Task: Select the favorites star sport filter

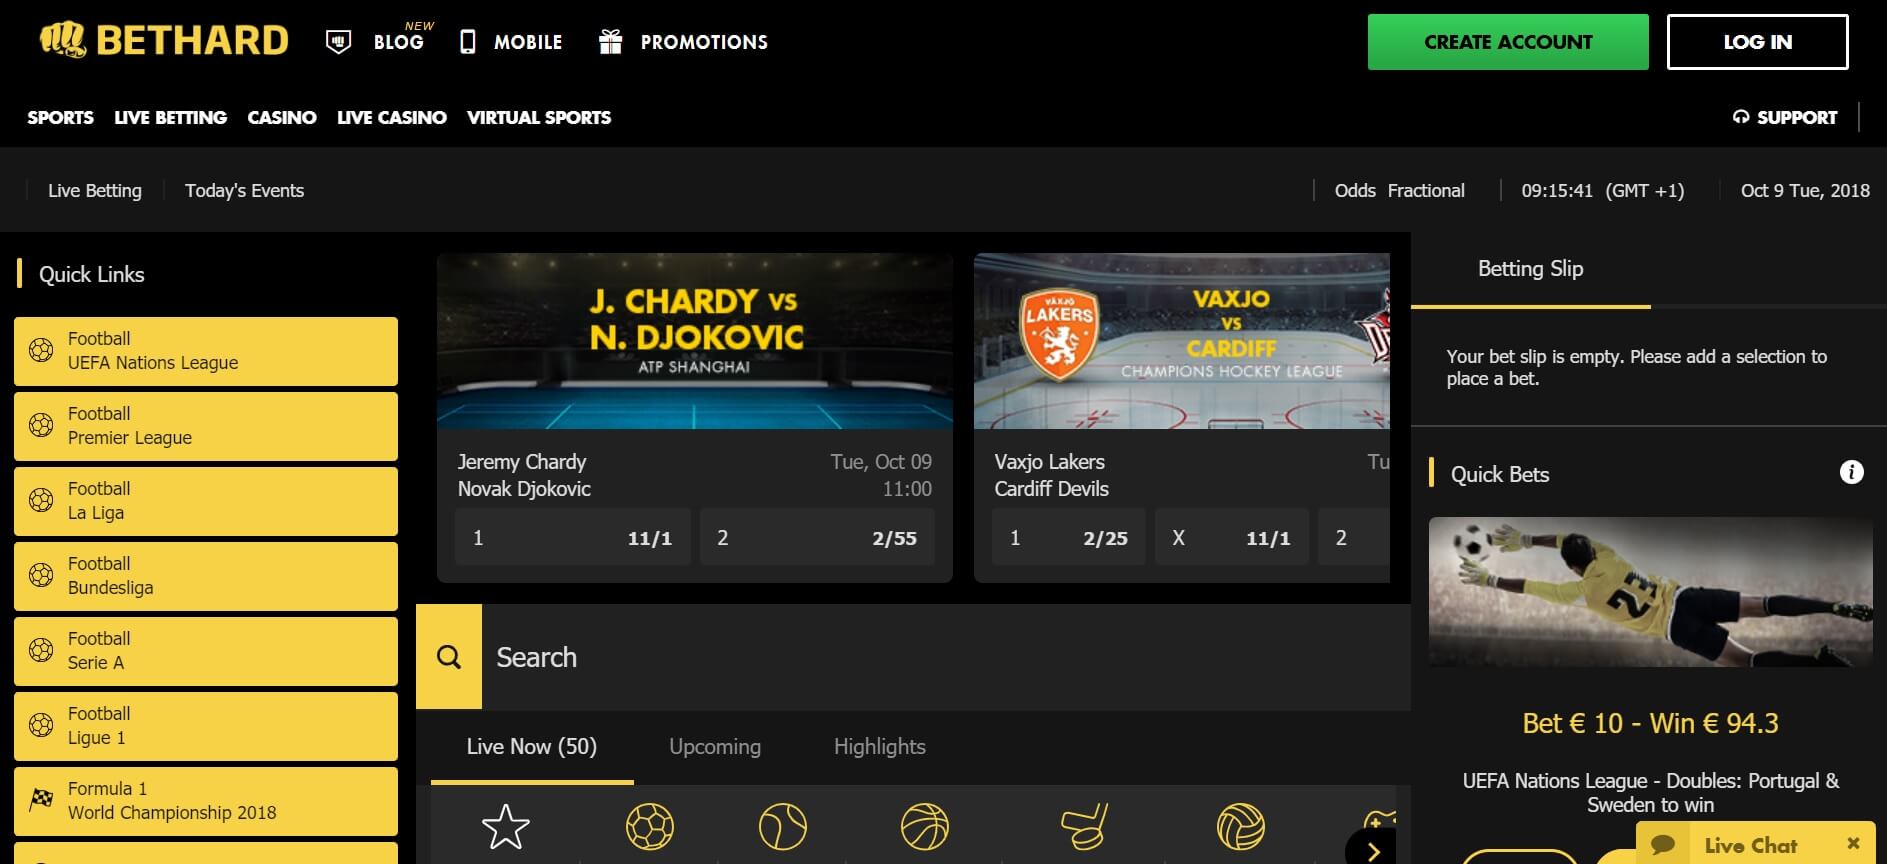Action: 505,827
